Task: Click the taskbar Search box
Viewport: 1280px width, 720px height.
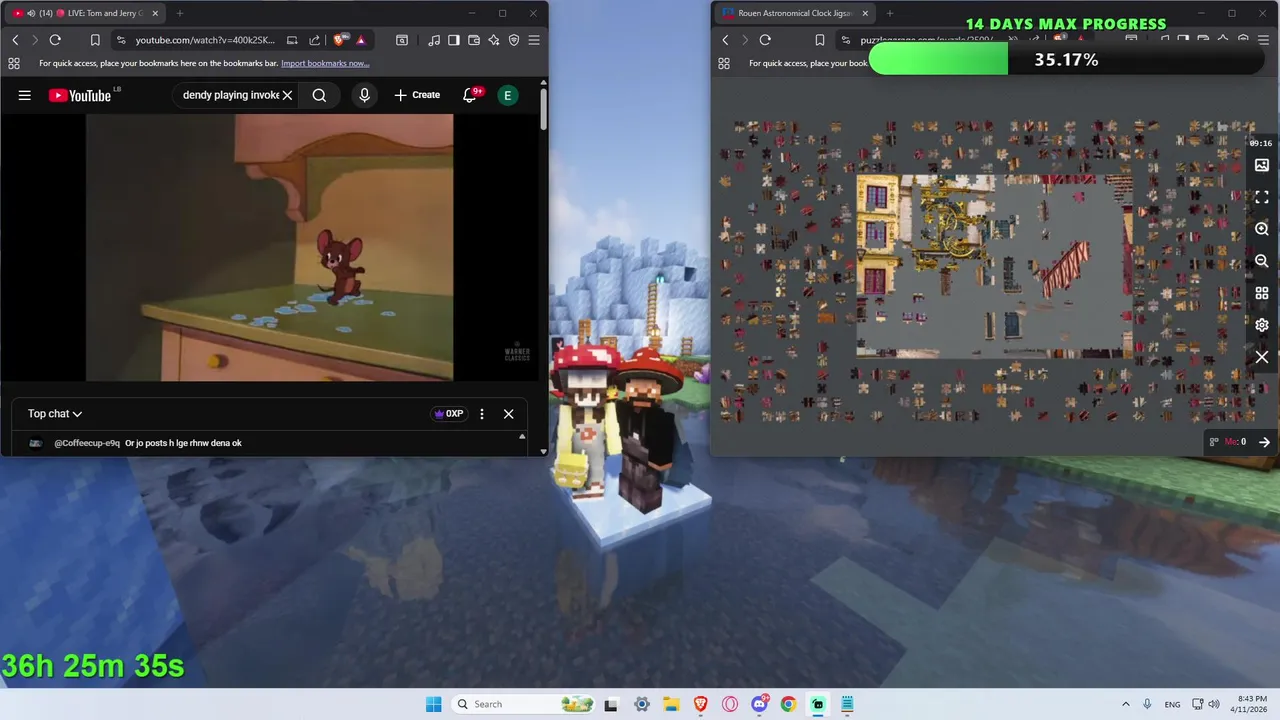Action: pos(522,704)
